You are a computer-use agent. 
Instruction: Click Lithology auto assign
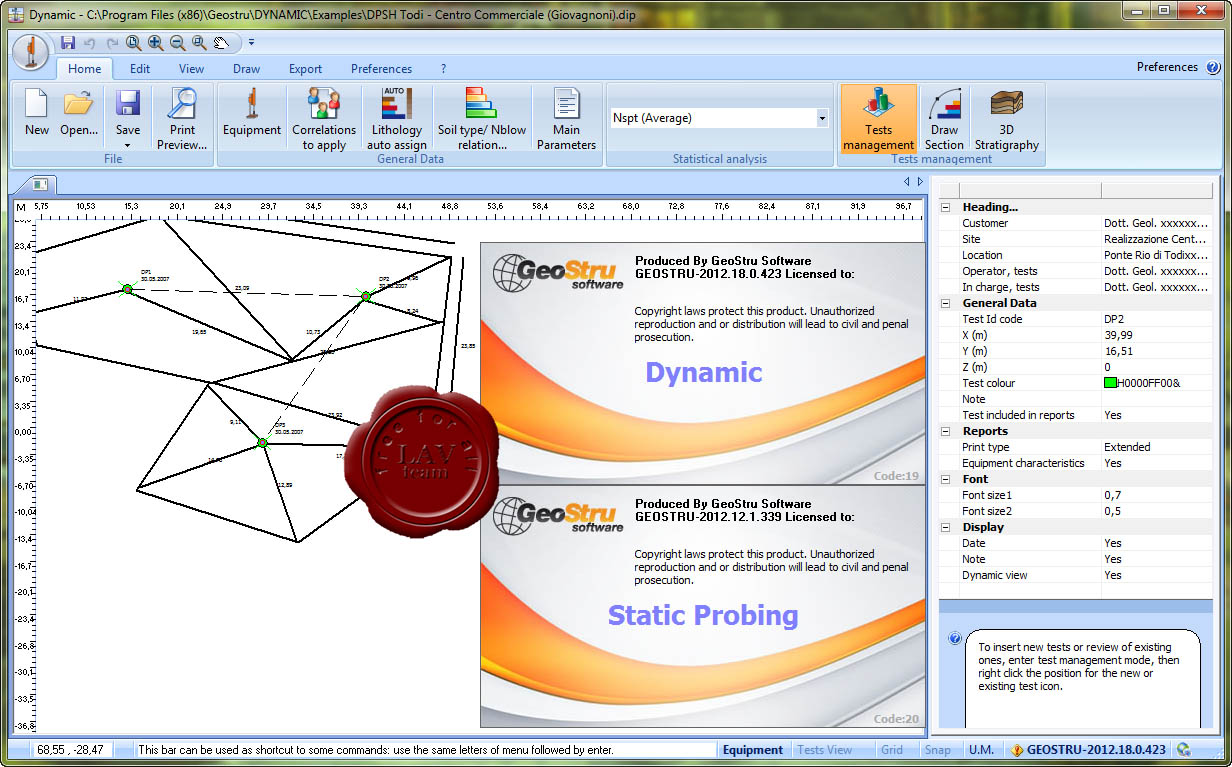pyautogui.click(x=397, y=117)
